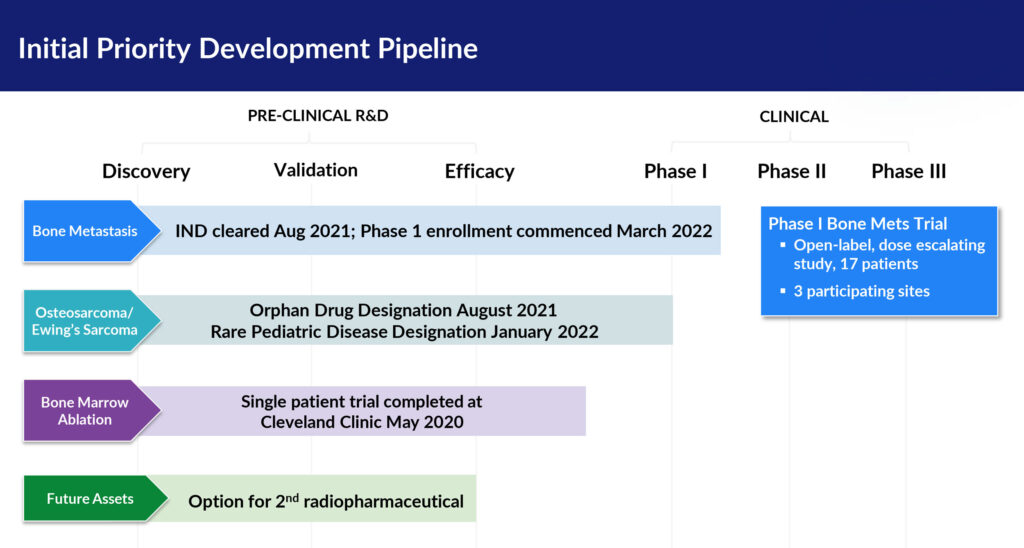The image size is (1024, 548).
Task: Click the 'Phase III' column label
Action: click(908, 171)
